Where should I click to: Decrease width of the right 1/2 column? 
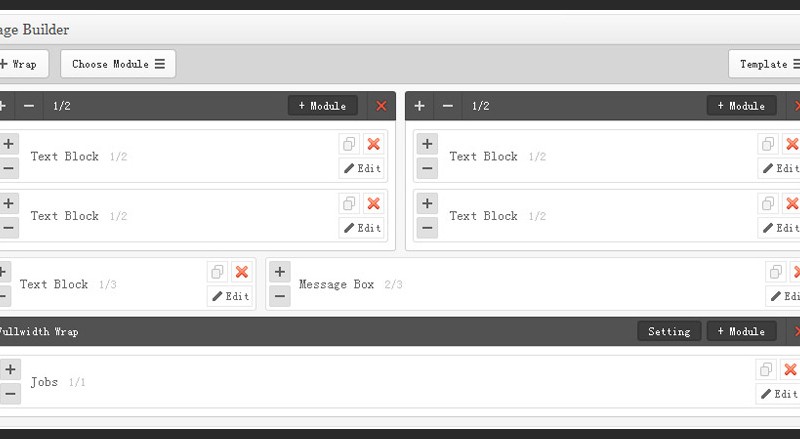pyautogui.click(x=447, y=106)
